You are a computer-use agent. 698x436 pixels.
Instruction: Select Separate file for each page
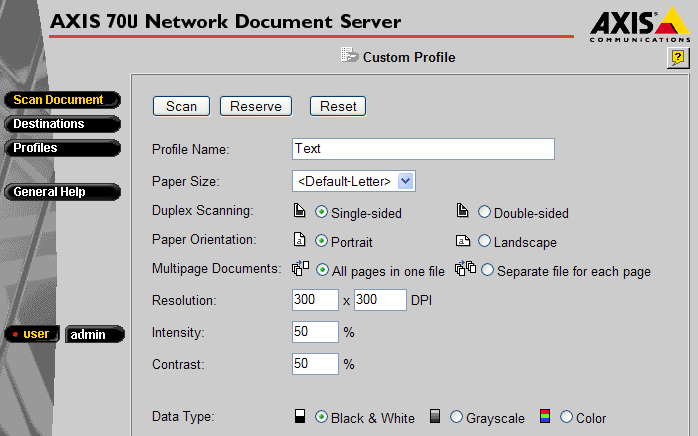487,270
